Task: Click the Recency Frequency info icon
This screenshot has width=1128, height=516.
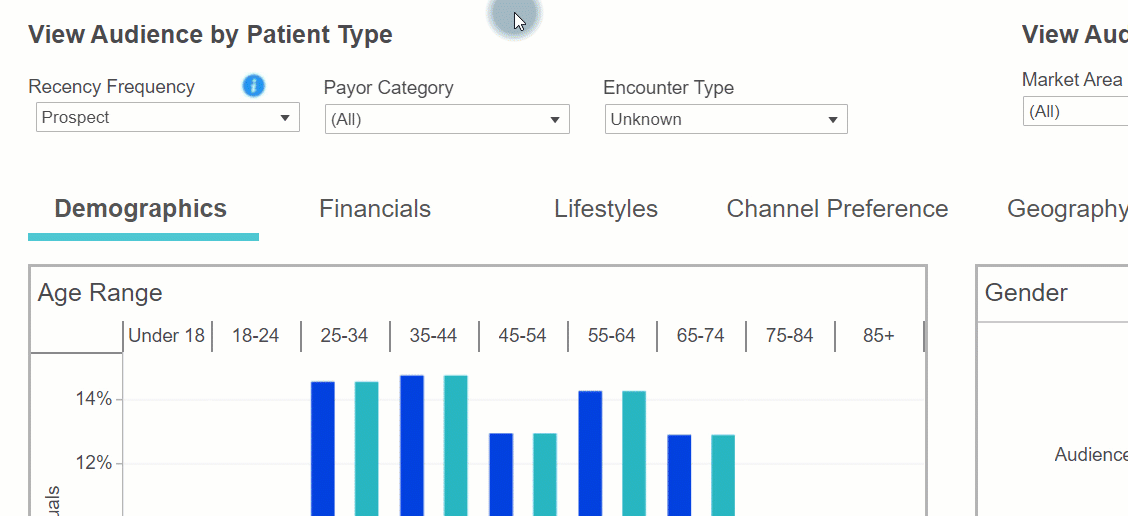Action: point(254,86)
